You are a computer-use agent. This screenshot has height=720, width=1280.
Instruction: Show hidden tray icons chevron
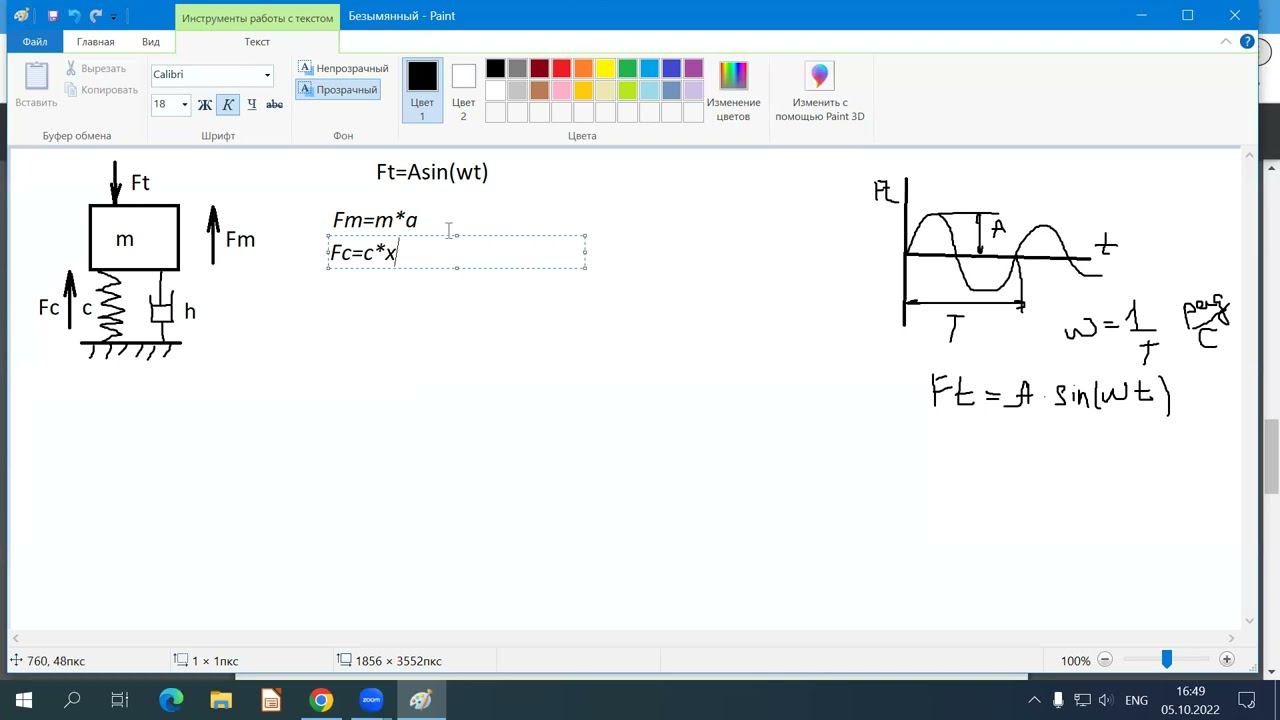[x=1034, y=700]
